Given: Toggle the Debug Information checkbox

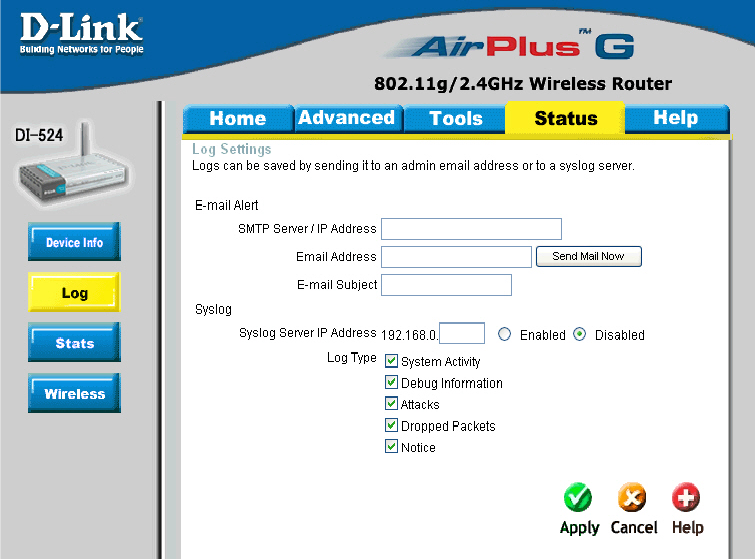Looking at the screenshot, I should 391,382.
